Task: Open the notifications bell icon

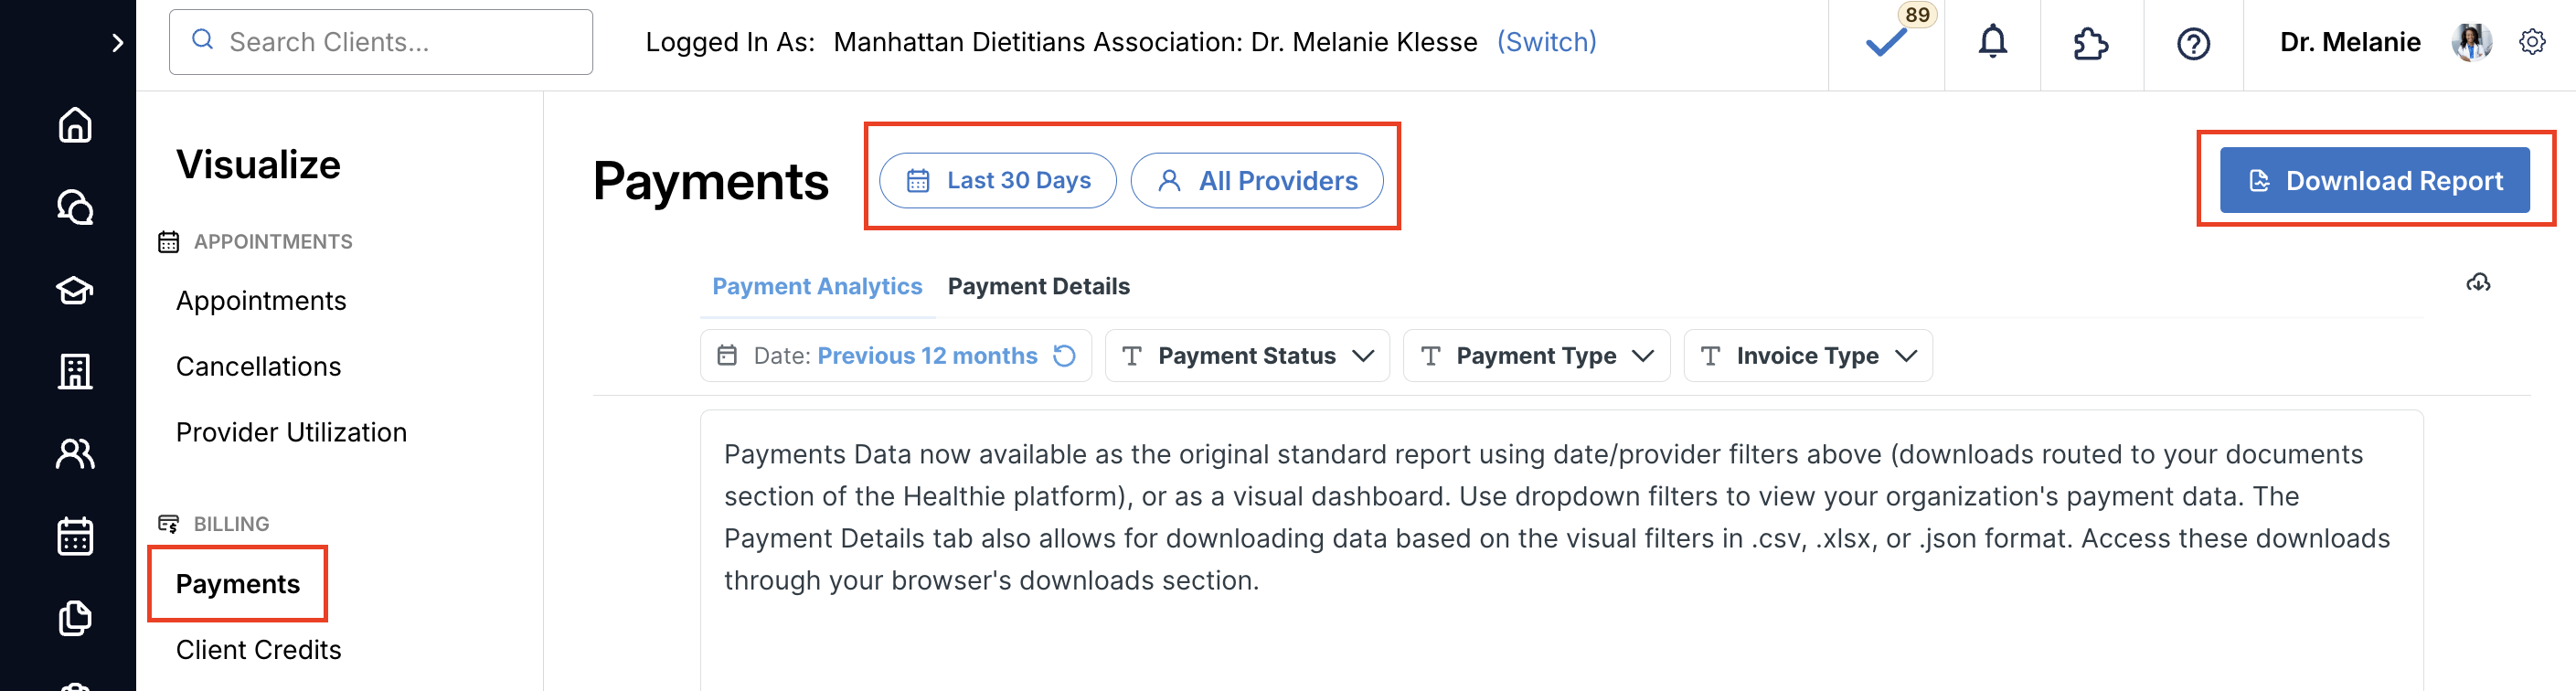Action: (x=1992, y=42)
